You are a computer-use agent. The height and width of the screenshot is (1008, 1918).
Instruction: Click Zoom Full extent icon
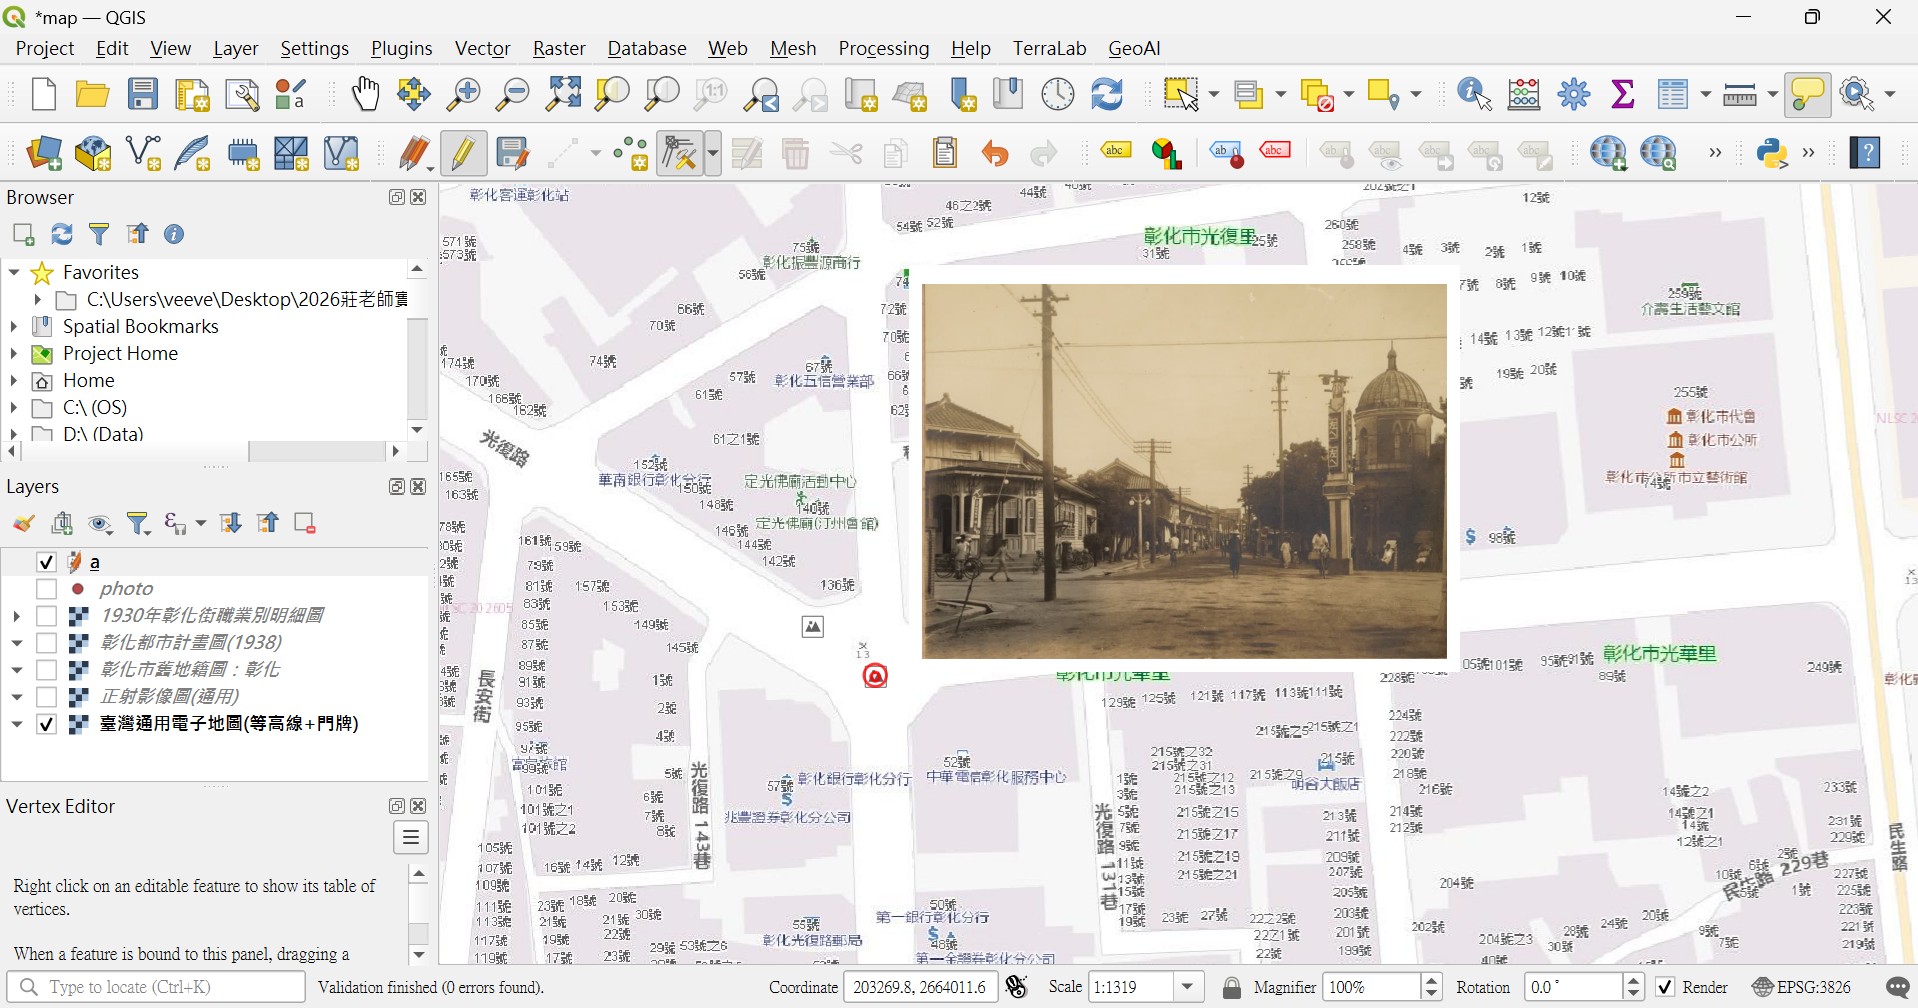pyautogui.click(x=563, y=94)
